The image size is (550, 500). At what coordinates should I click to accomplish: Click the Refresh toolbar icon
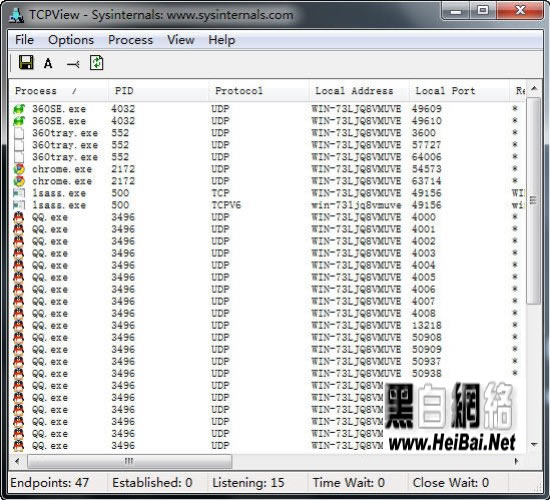96,63
